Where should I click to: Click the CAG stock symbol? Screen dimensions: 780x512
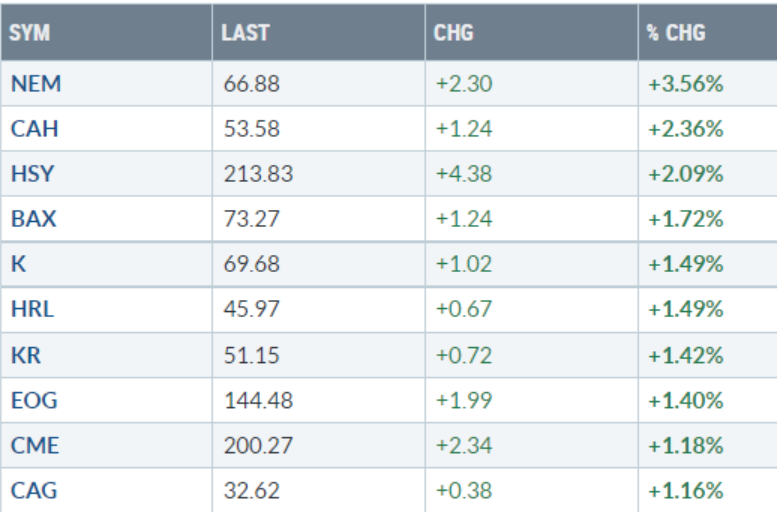click(x=32, y=490)
